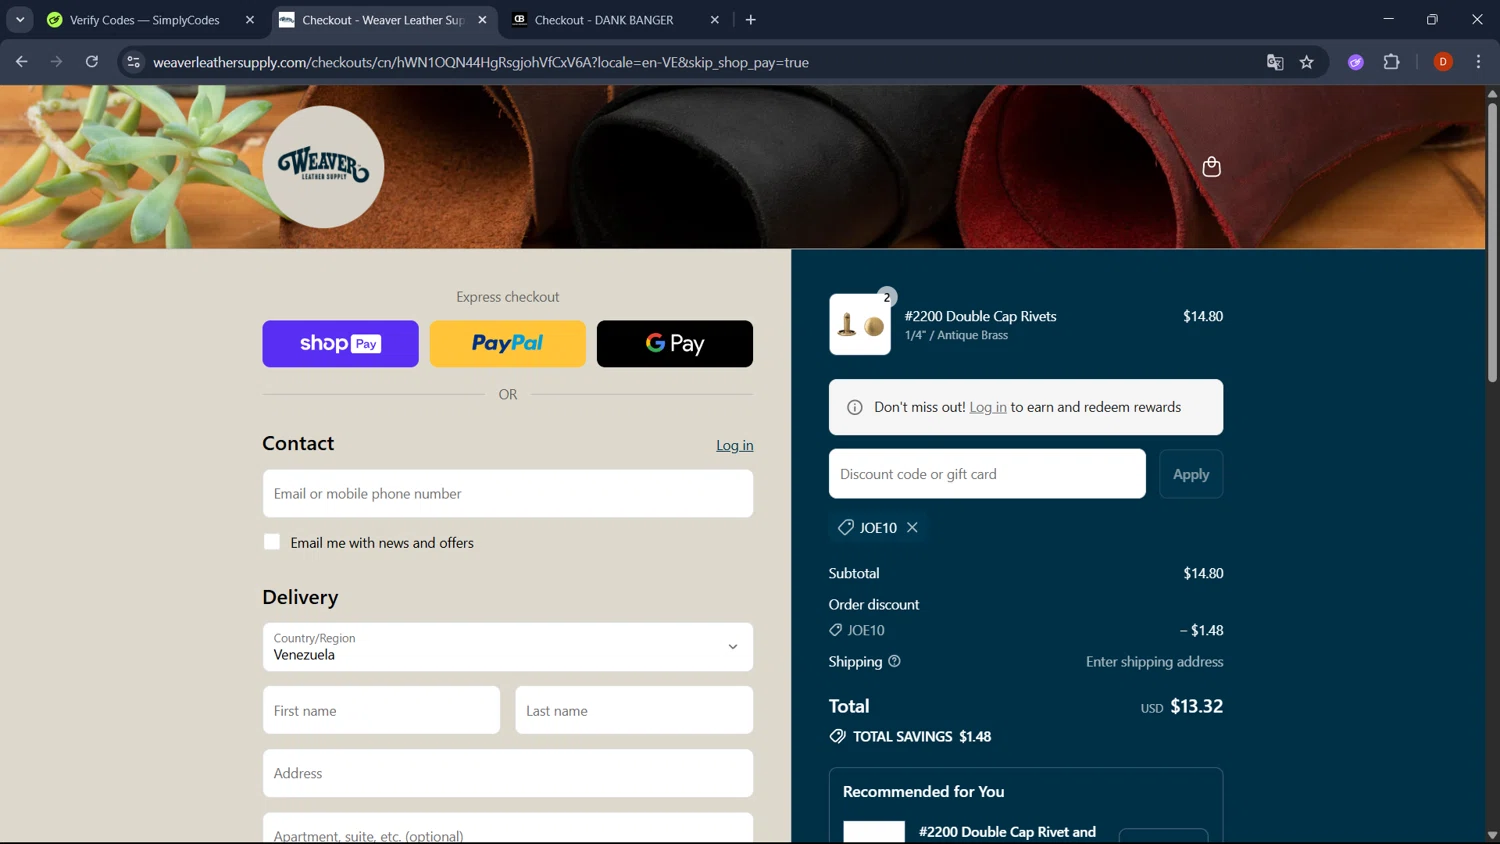
Task: Click the JOE10 tag icon chip
Action: tap(846, 527)
